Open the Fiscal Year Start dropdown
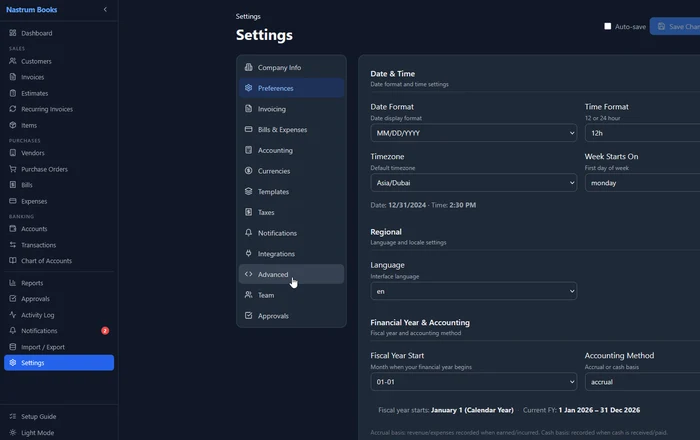 click(x=473, y=382)
